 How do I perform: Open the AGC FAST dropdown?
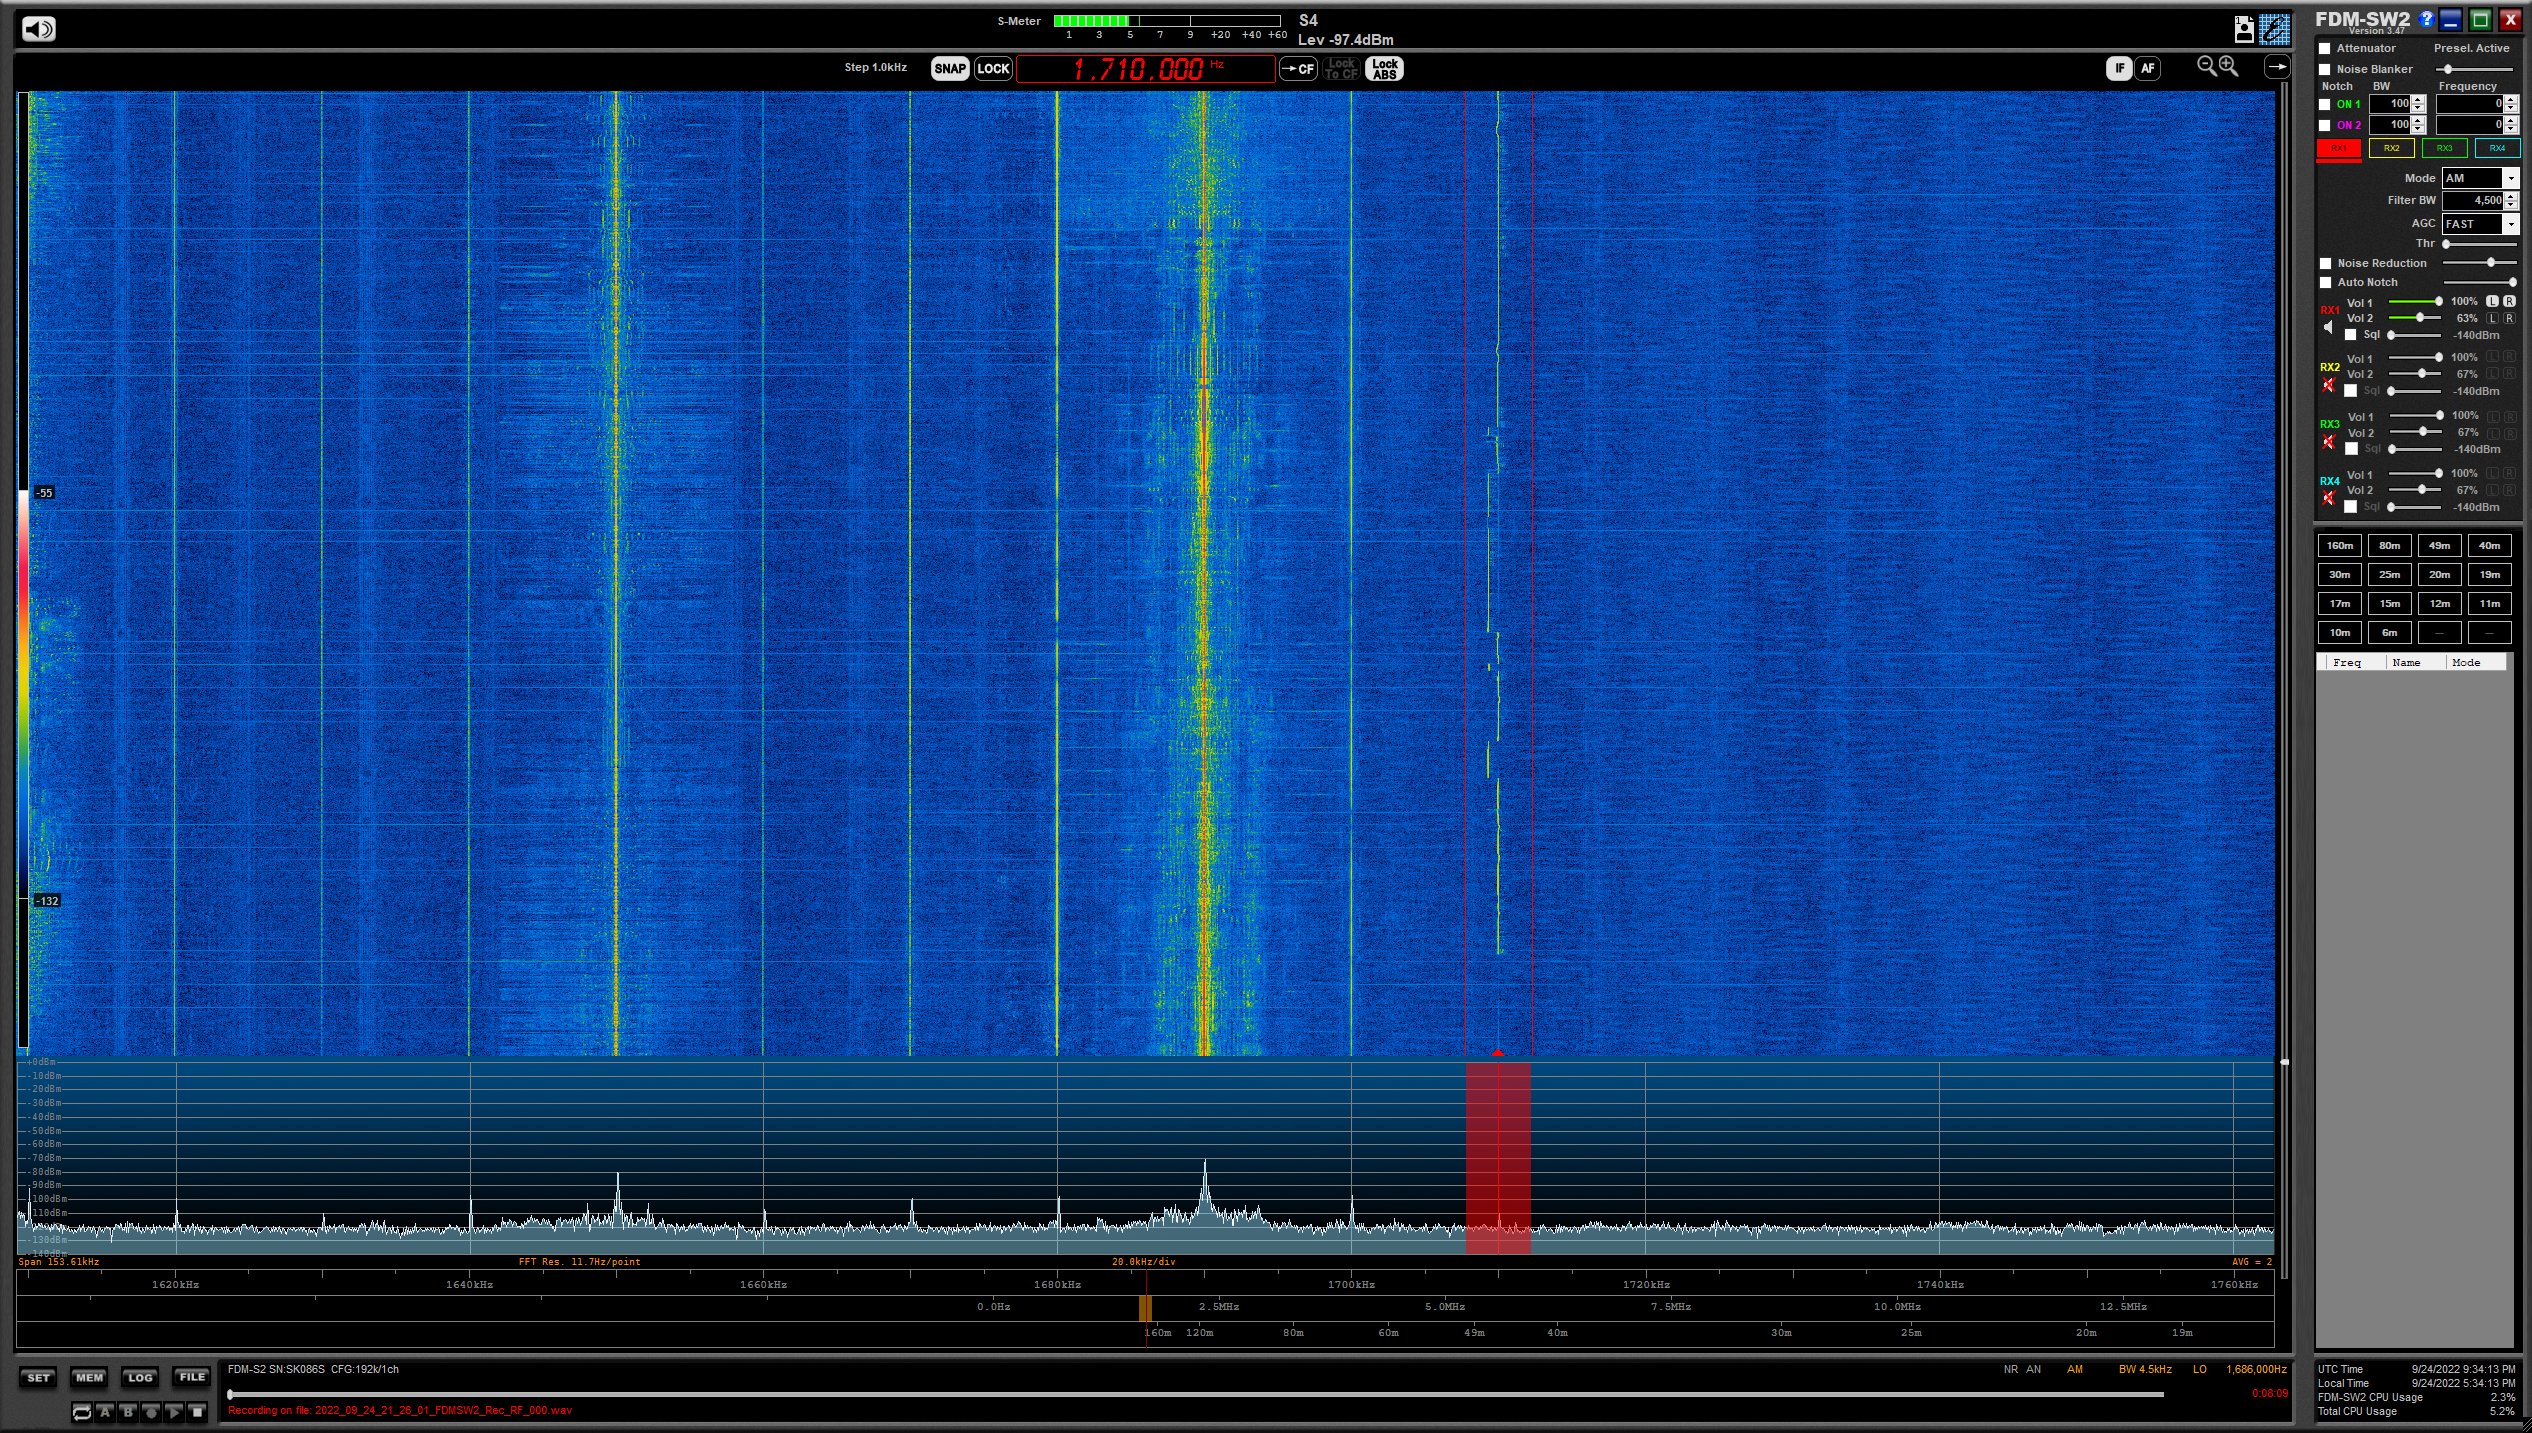(x=2510, y=224)
